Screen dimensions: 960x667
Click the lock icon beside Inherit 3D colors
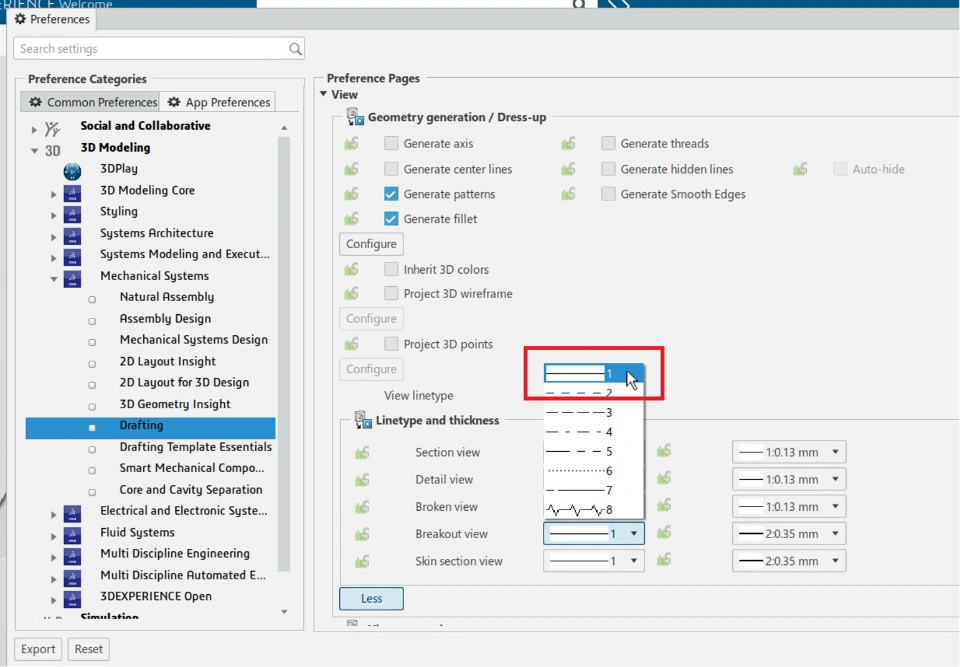(x=351, y=269)
